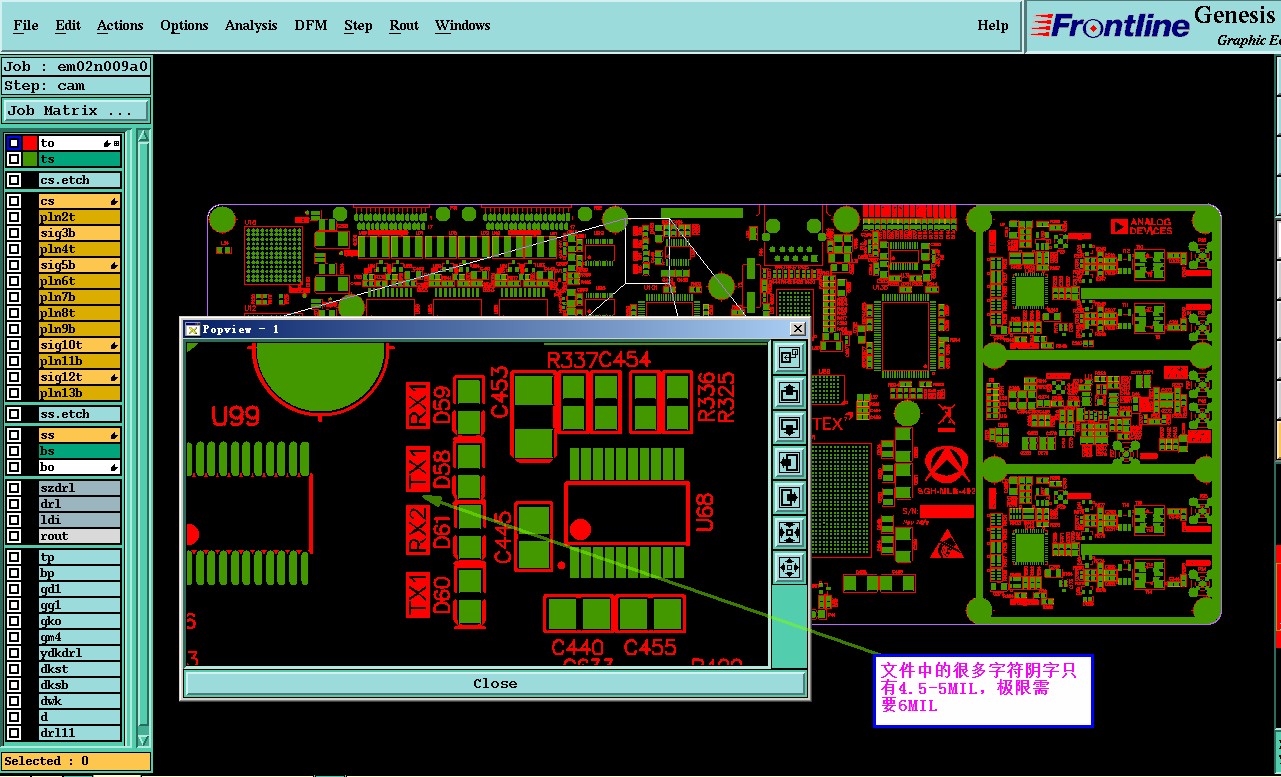The height and width of the screenshot is (777, 1281).
Task: Open the Edit menu
Action: [68, 25]
